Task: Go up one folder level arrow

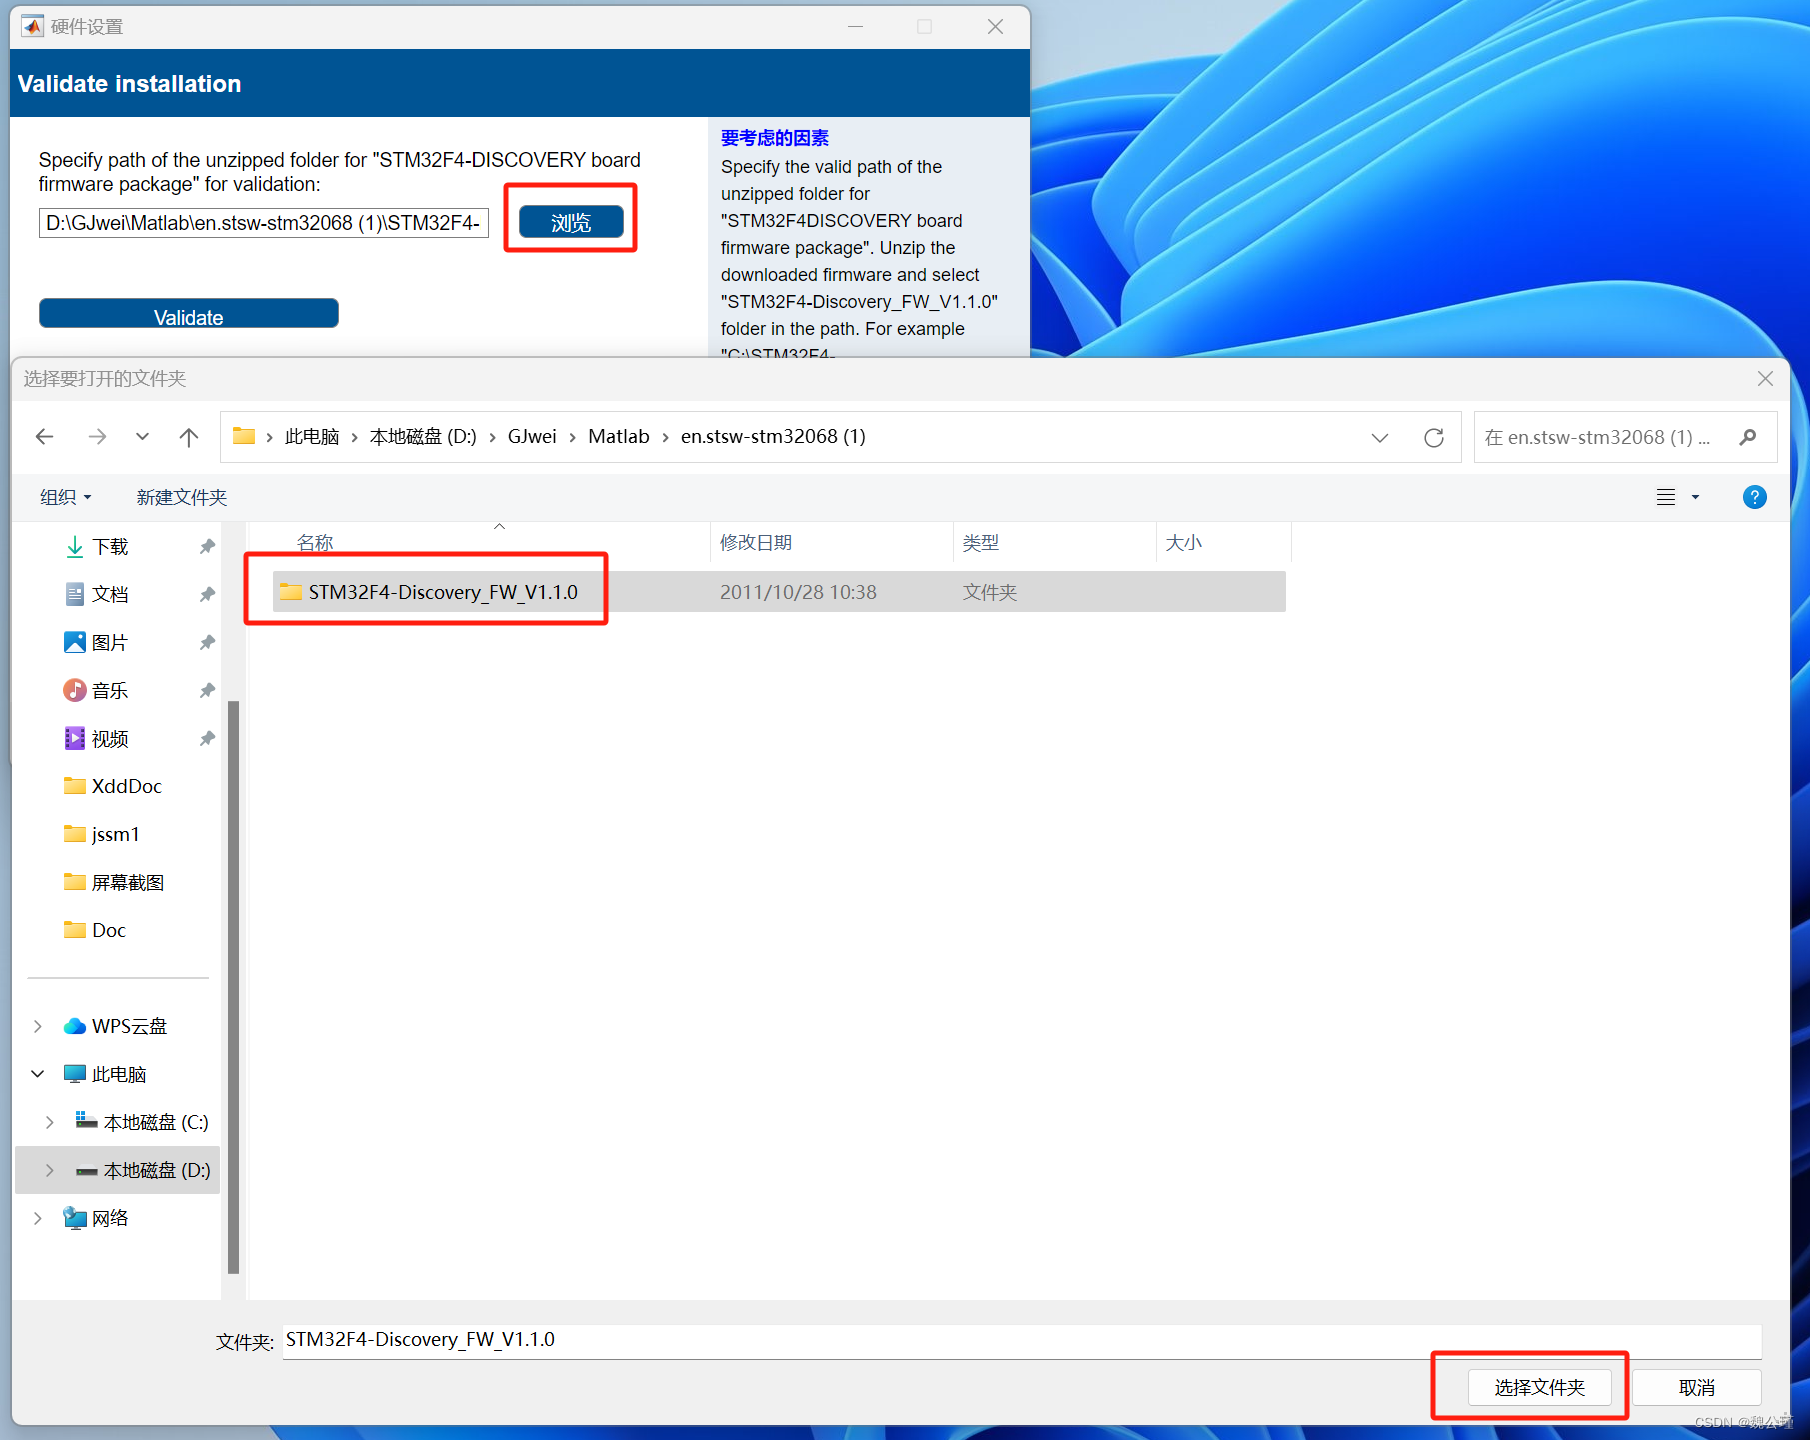Action: point(188,436)
